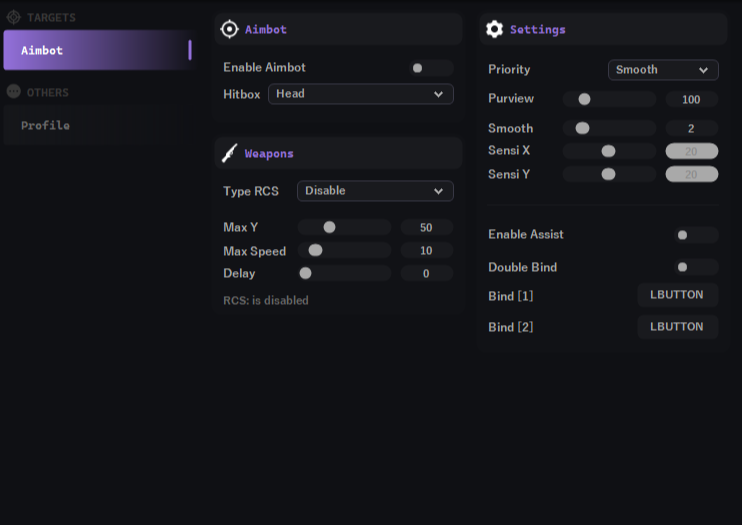Screen dimensions: 742x525
Task: Click the Max Speed slider handle
Action: tap(316, 251)
